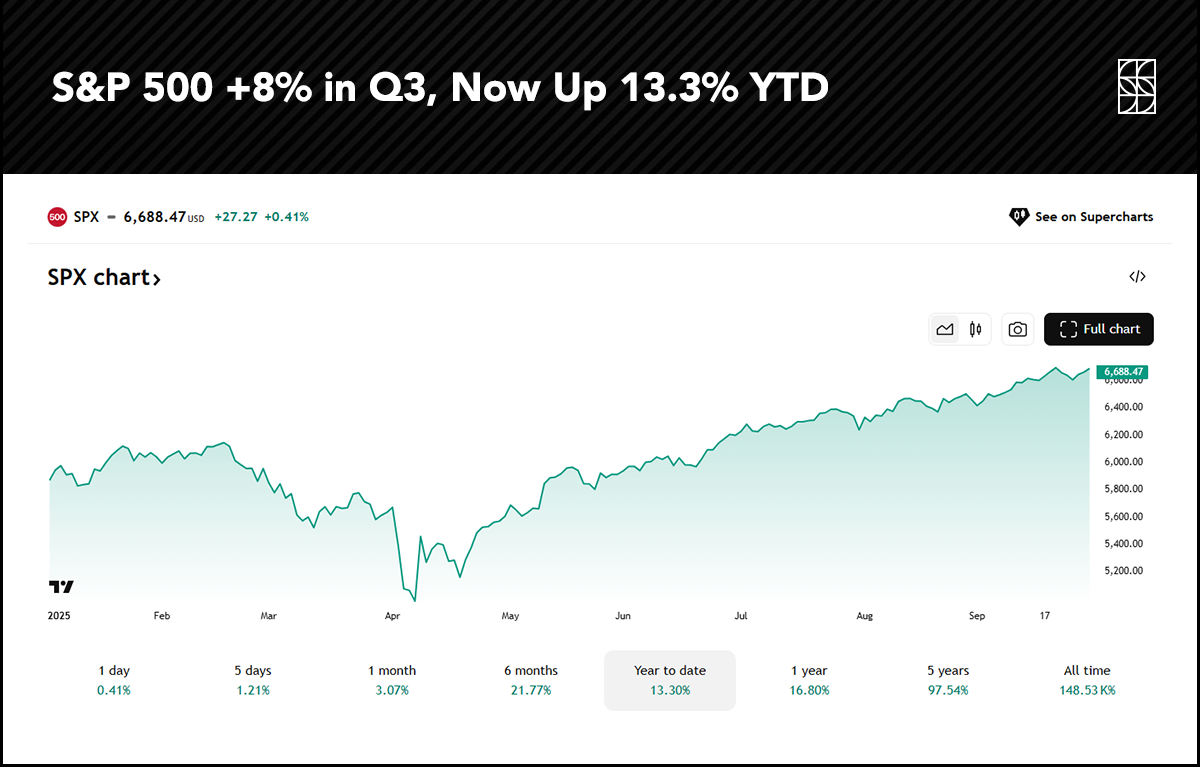1200x774 pixels.
Task: Click the embed code icon
Action: (x=1137, y=277)
